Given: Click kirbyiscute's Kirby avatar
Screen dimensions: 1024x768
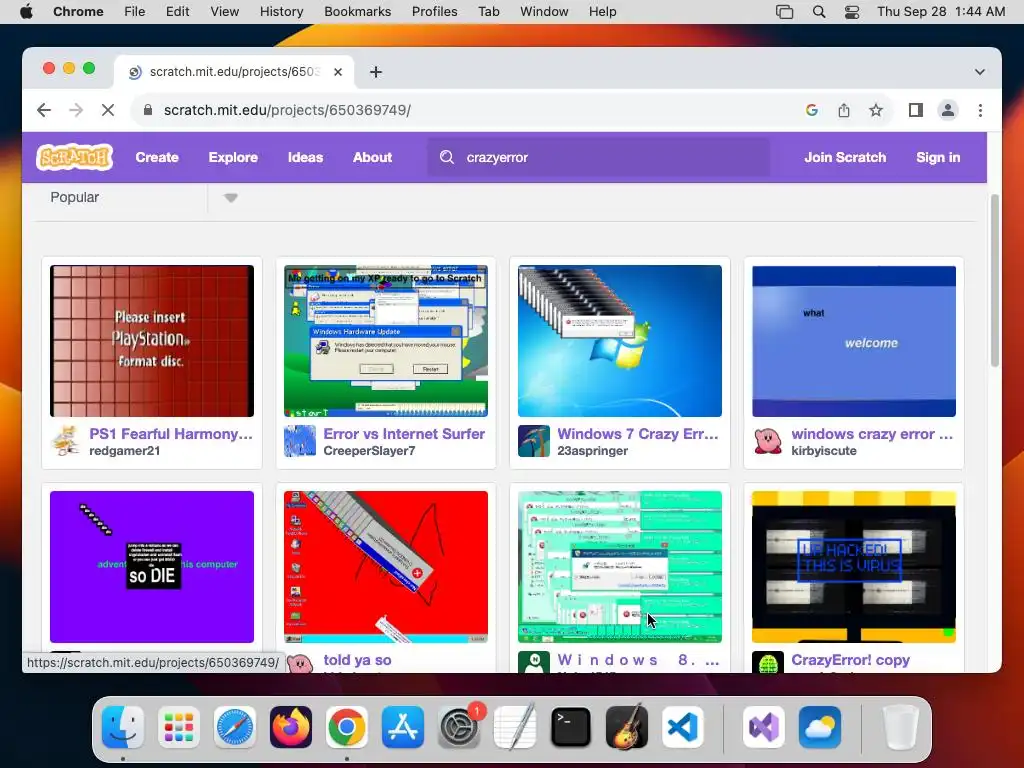Looking at the screenshot, I should point(767,441).
